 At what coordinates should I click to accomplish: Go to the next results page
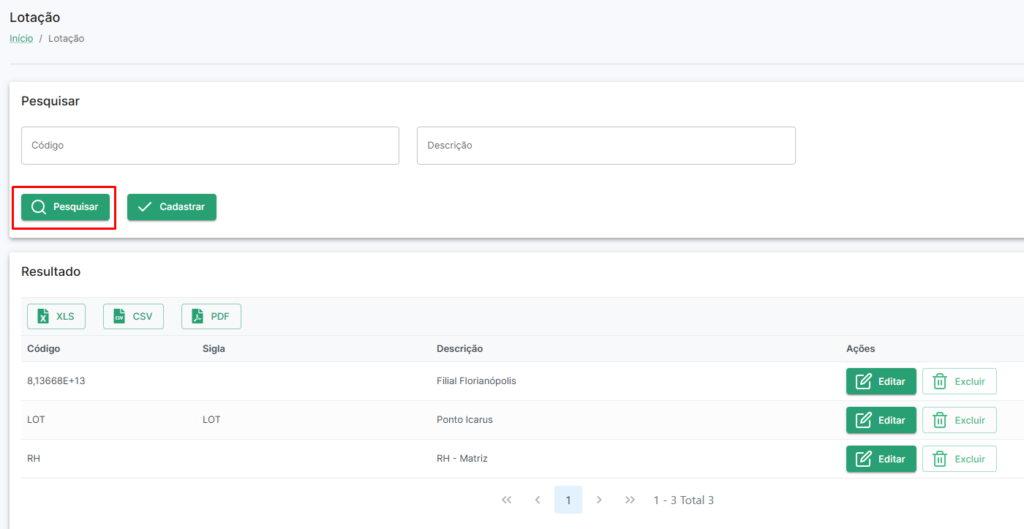(599, 500)
